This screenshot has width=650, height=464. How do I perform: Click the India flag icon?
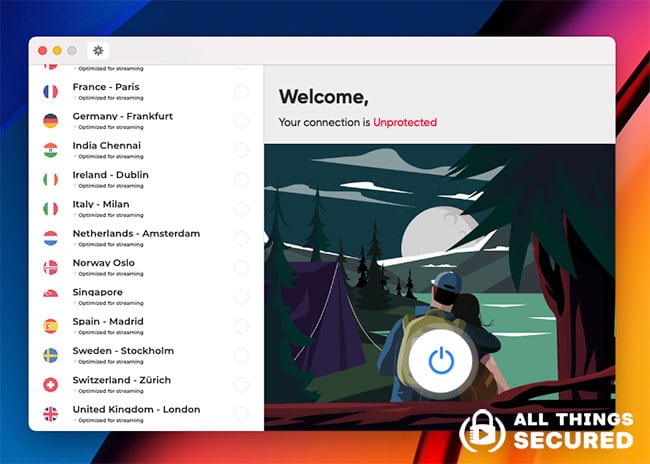(51, 150)
